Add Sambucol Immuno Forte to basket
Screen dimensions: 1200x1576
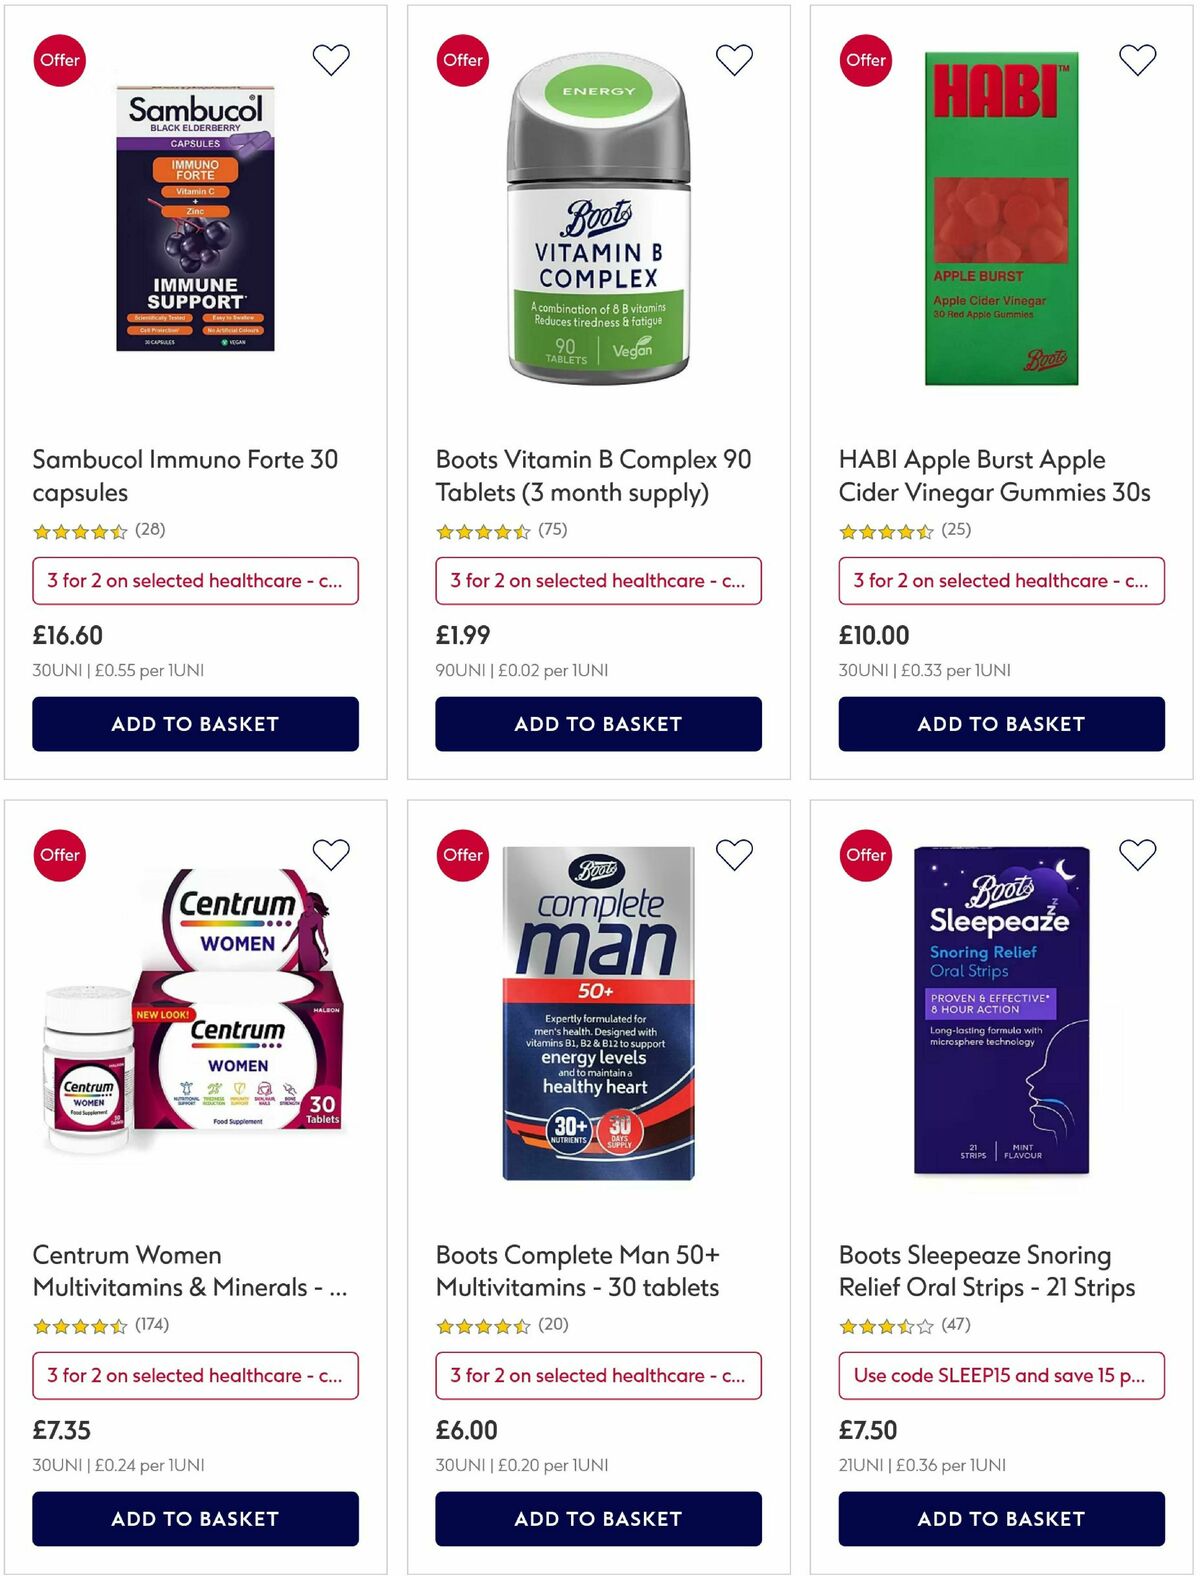(x=196, y=723)
